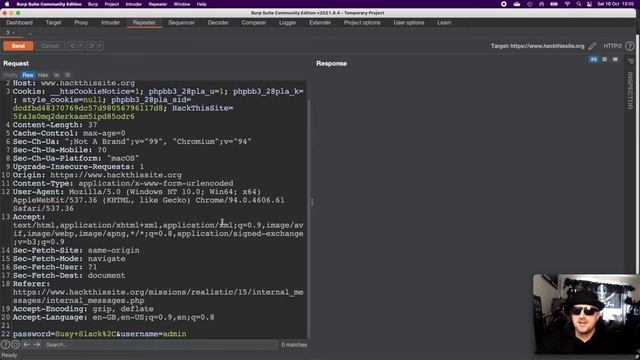Screen dimensions: 640x360
Task: Jump to next search match arrow
Action: pyautogui.click(x=37, y=345)
